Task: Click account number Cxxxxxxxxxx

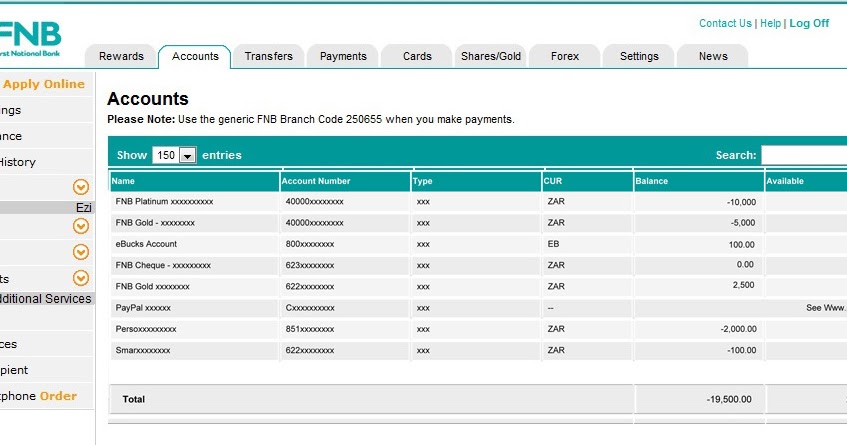Action: click(x=310, y=308)
